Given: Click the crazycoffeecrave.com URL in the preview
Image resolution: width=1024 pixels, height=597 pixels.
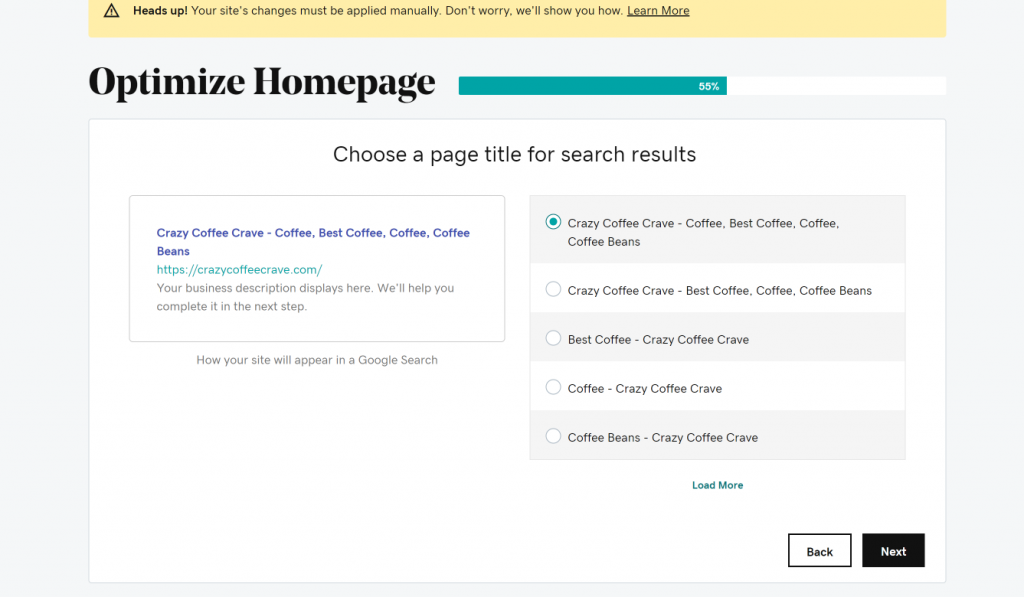Looking at the screenshot, I should coord(239,269).
